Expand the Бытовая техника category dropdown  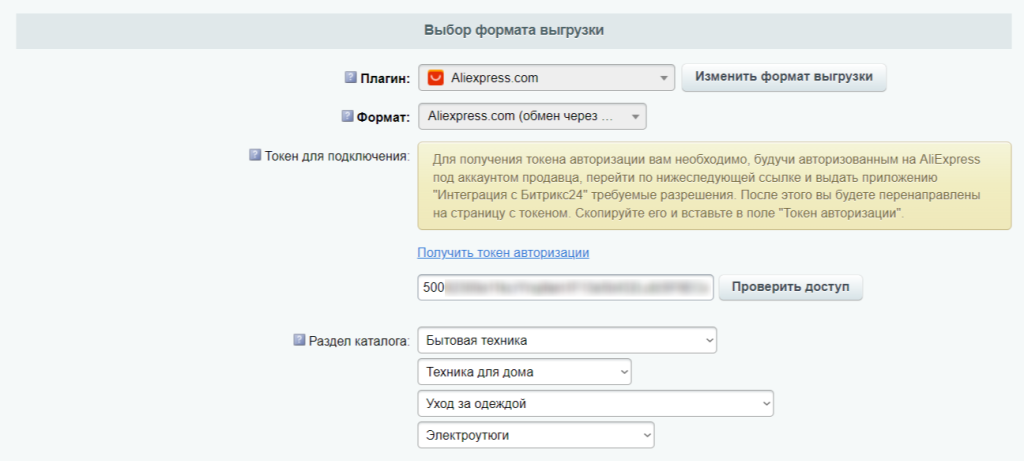pos(567,340)
